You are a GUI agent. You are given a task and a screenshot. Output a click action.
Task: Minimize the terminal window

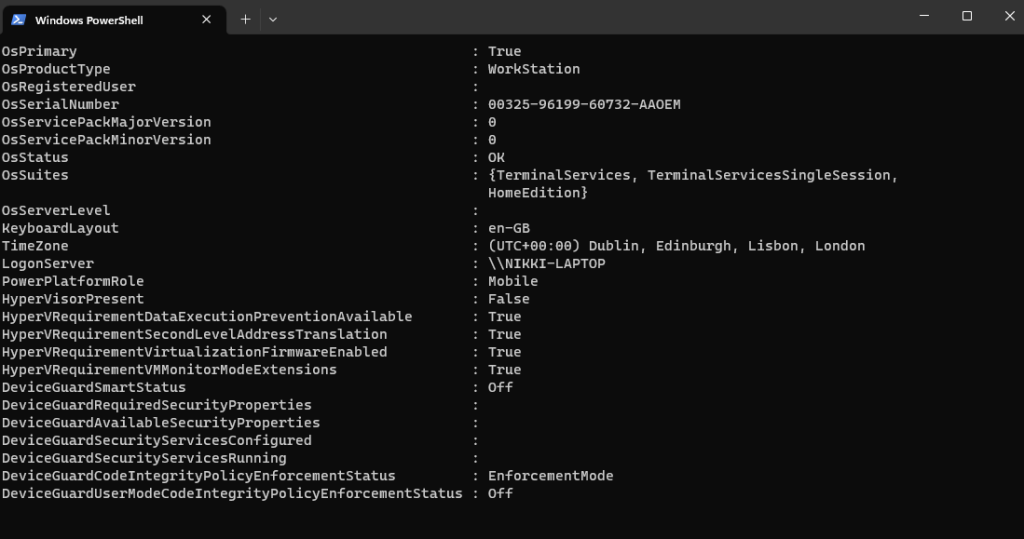(924, 16)
